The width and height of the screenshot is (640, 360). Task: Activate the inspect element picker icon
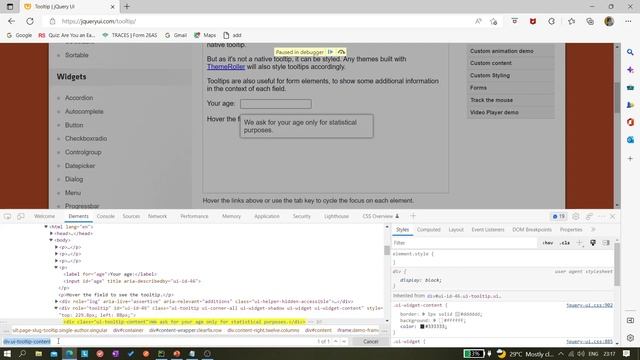click(x=7, y=216)
